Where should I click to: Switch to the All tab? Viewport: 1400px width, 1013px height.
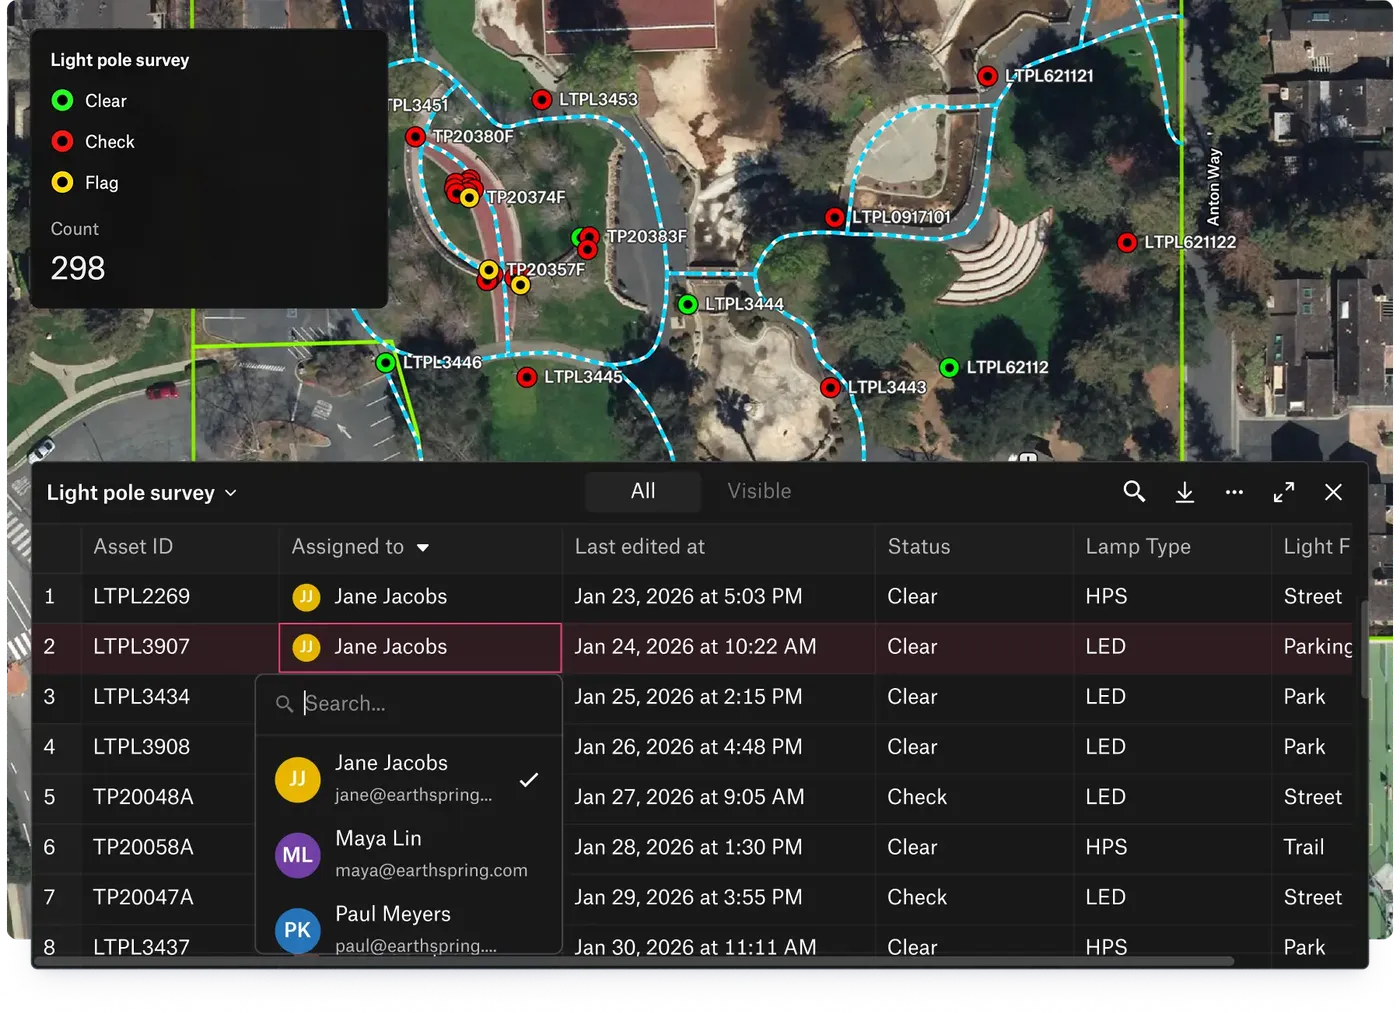643,491
